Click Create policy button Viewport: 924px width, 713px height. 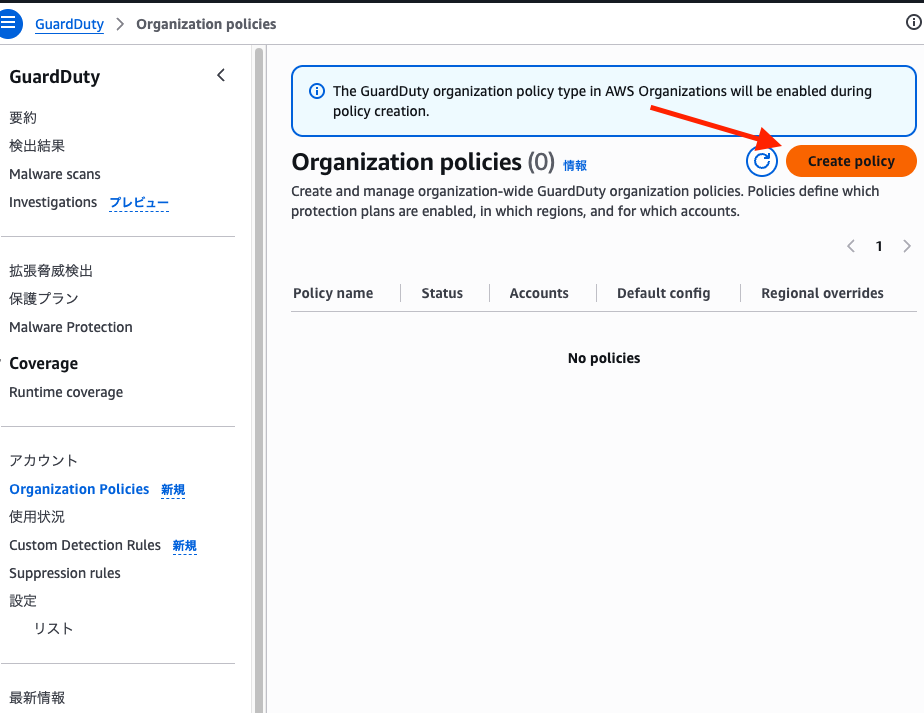click(851, 161)
